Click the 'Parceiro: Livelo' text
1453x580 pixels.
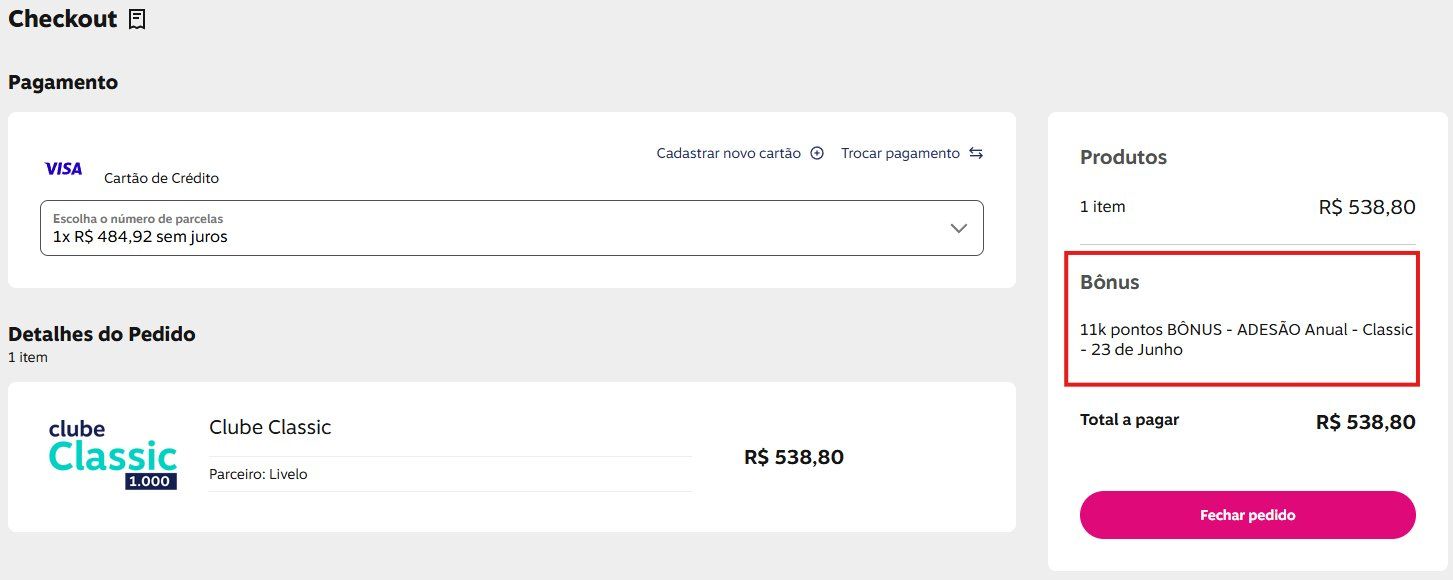pyautogui.click(x=258, y=474)
